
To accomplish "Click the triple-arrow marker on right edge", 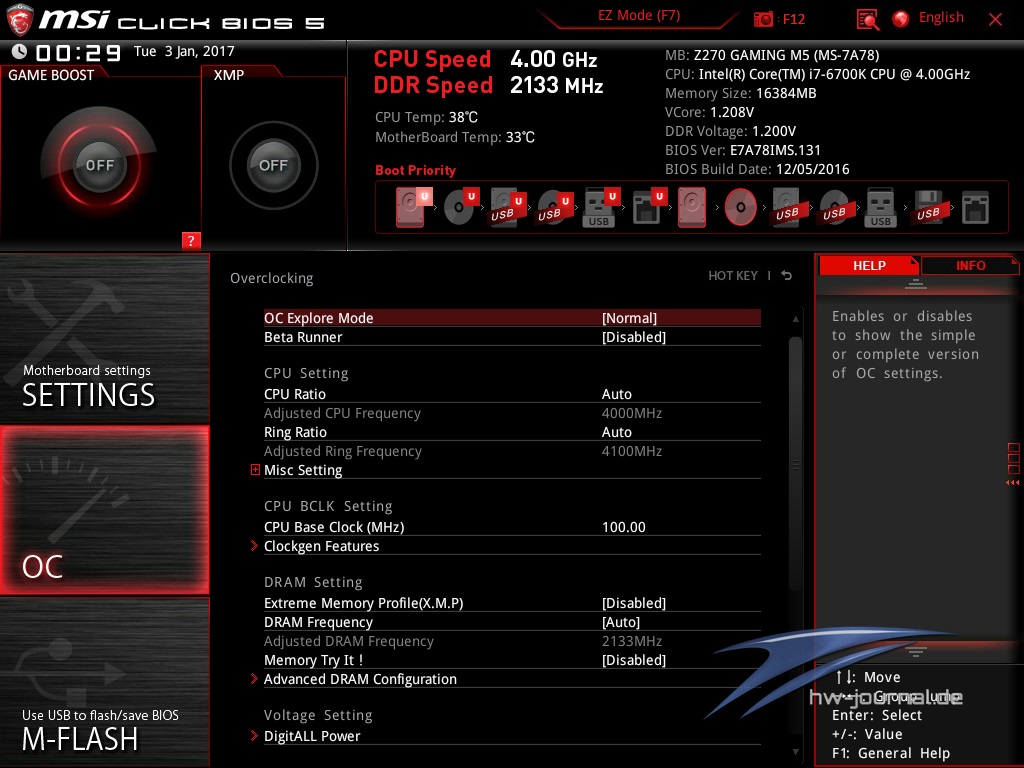I will (x=1012, y=483).
